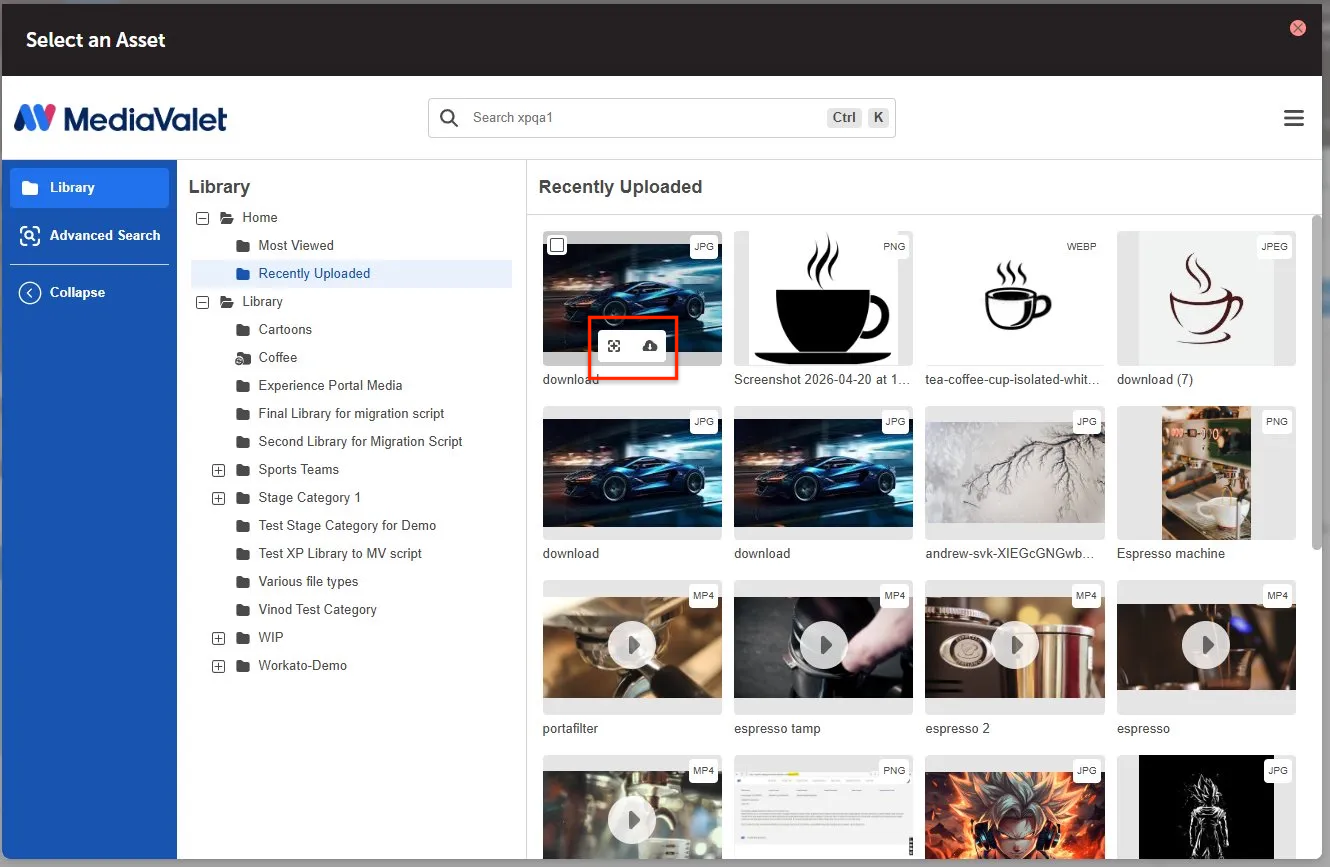Click the MediaValet logo
This screenshot has height=867, width=1330.
coord(121,118)
